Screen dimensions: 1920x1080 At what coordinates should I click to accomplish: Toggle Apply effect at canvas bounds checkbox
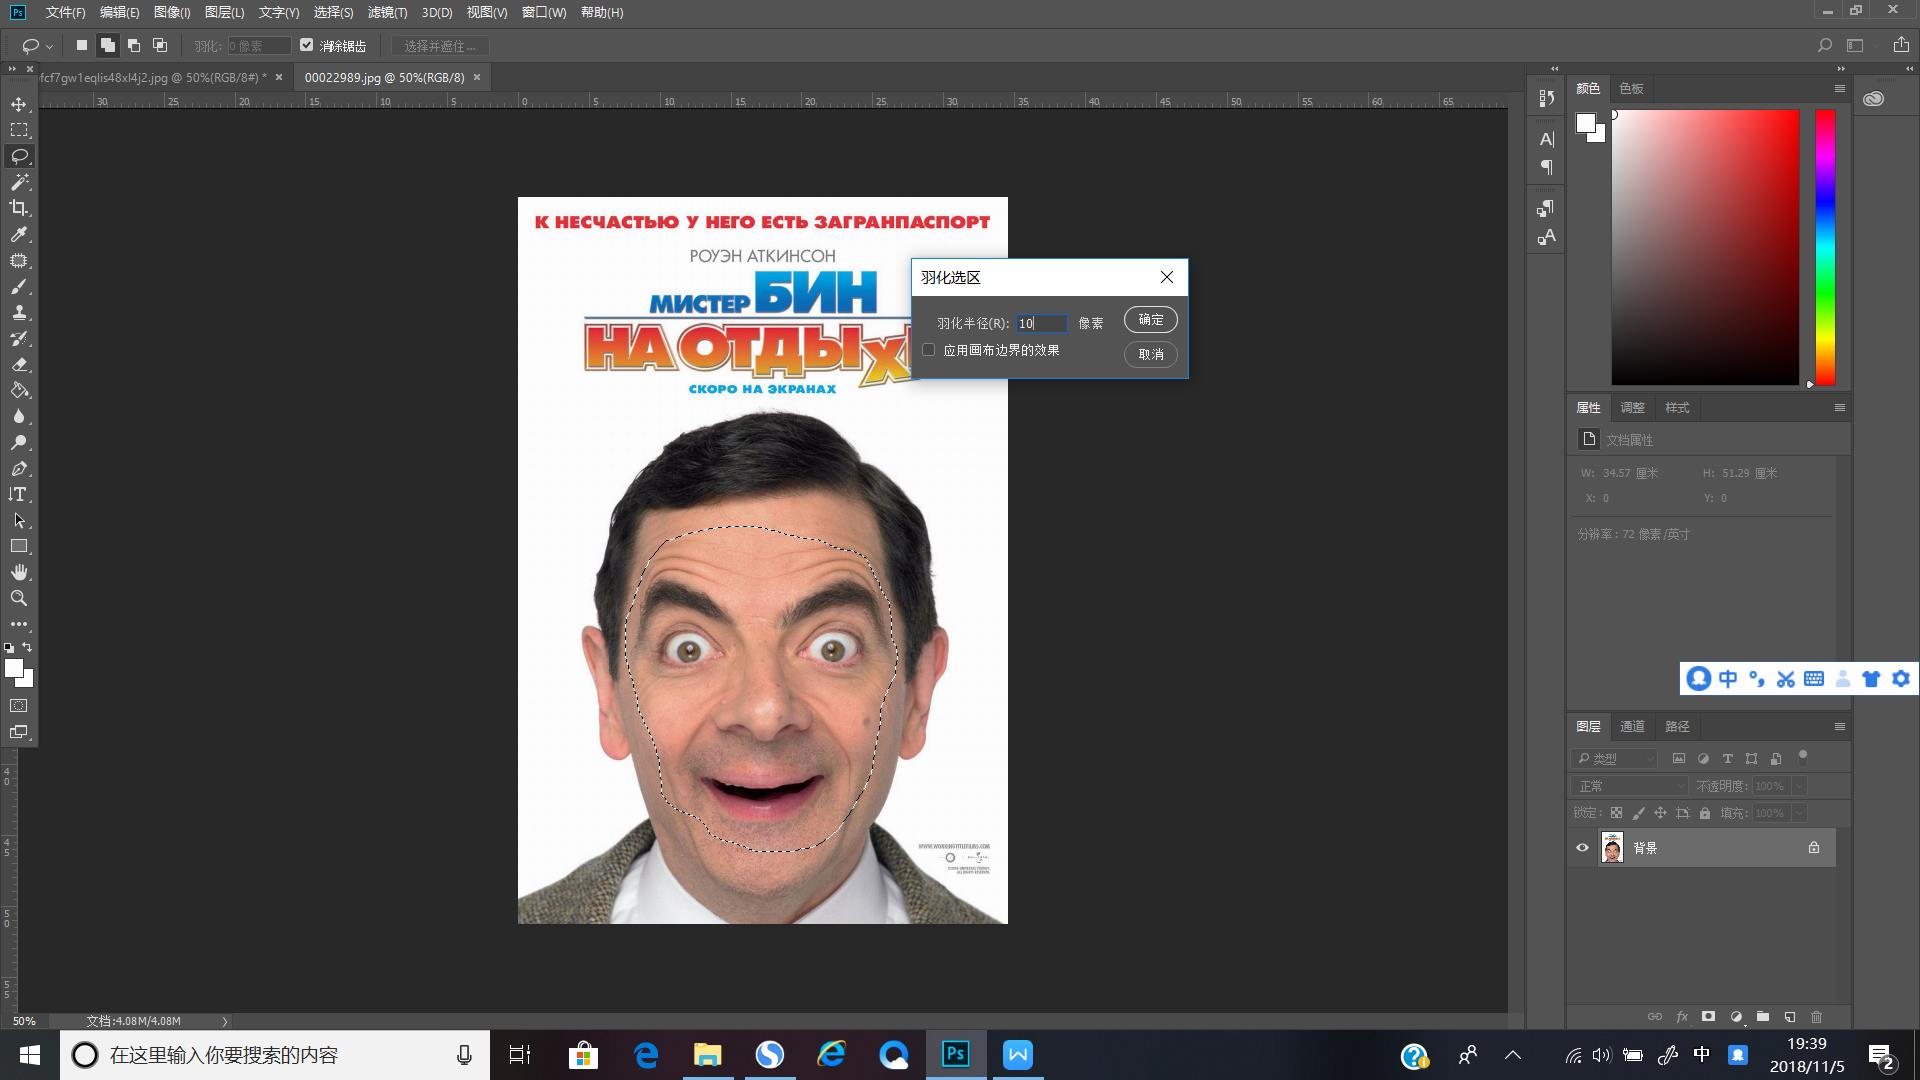point(929,350)
